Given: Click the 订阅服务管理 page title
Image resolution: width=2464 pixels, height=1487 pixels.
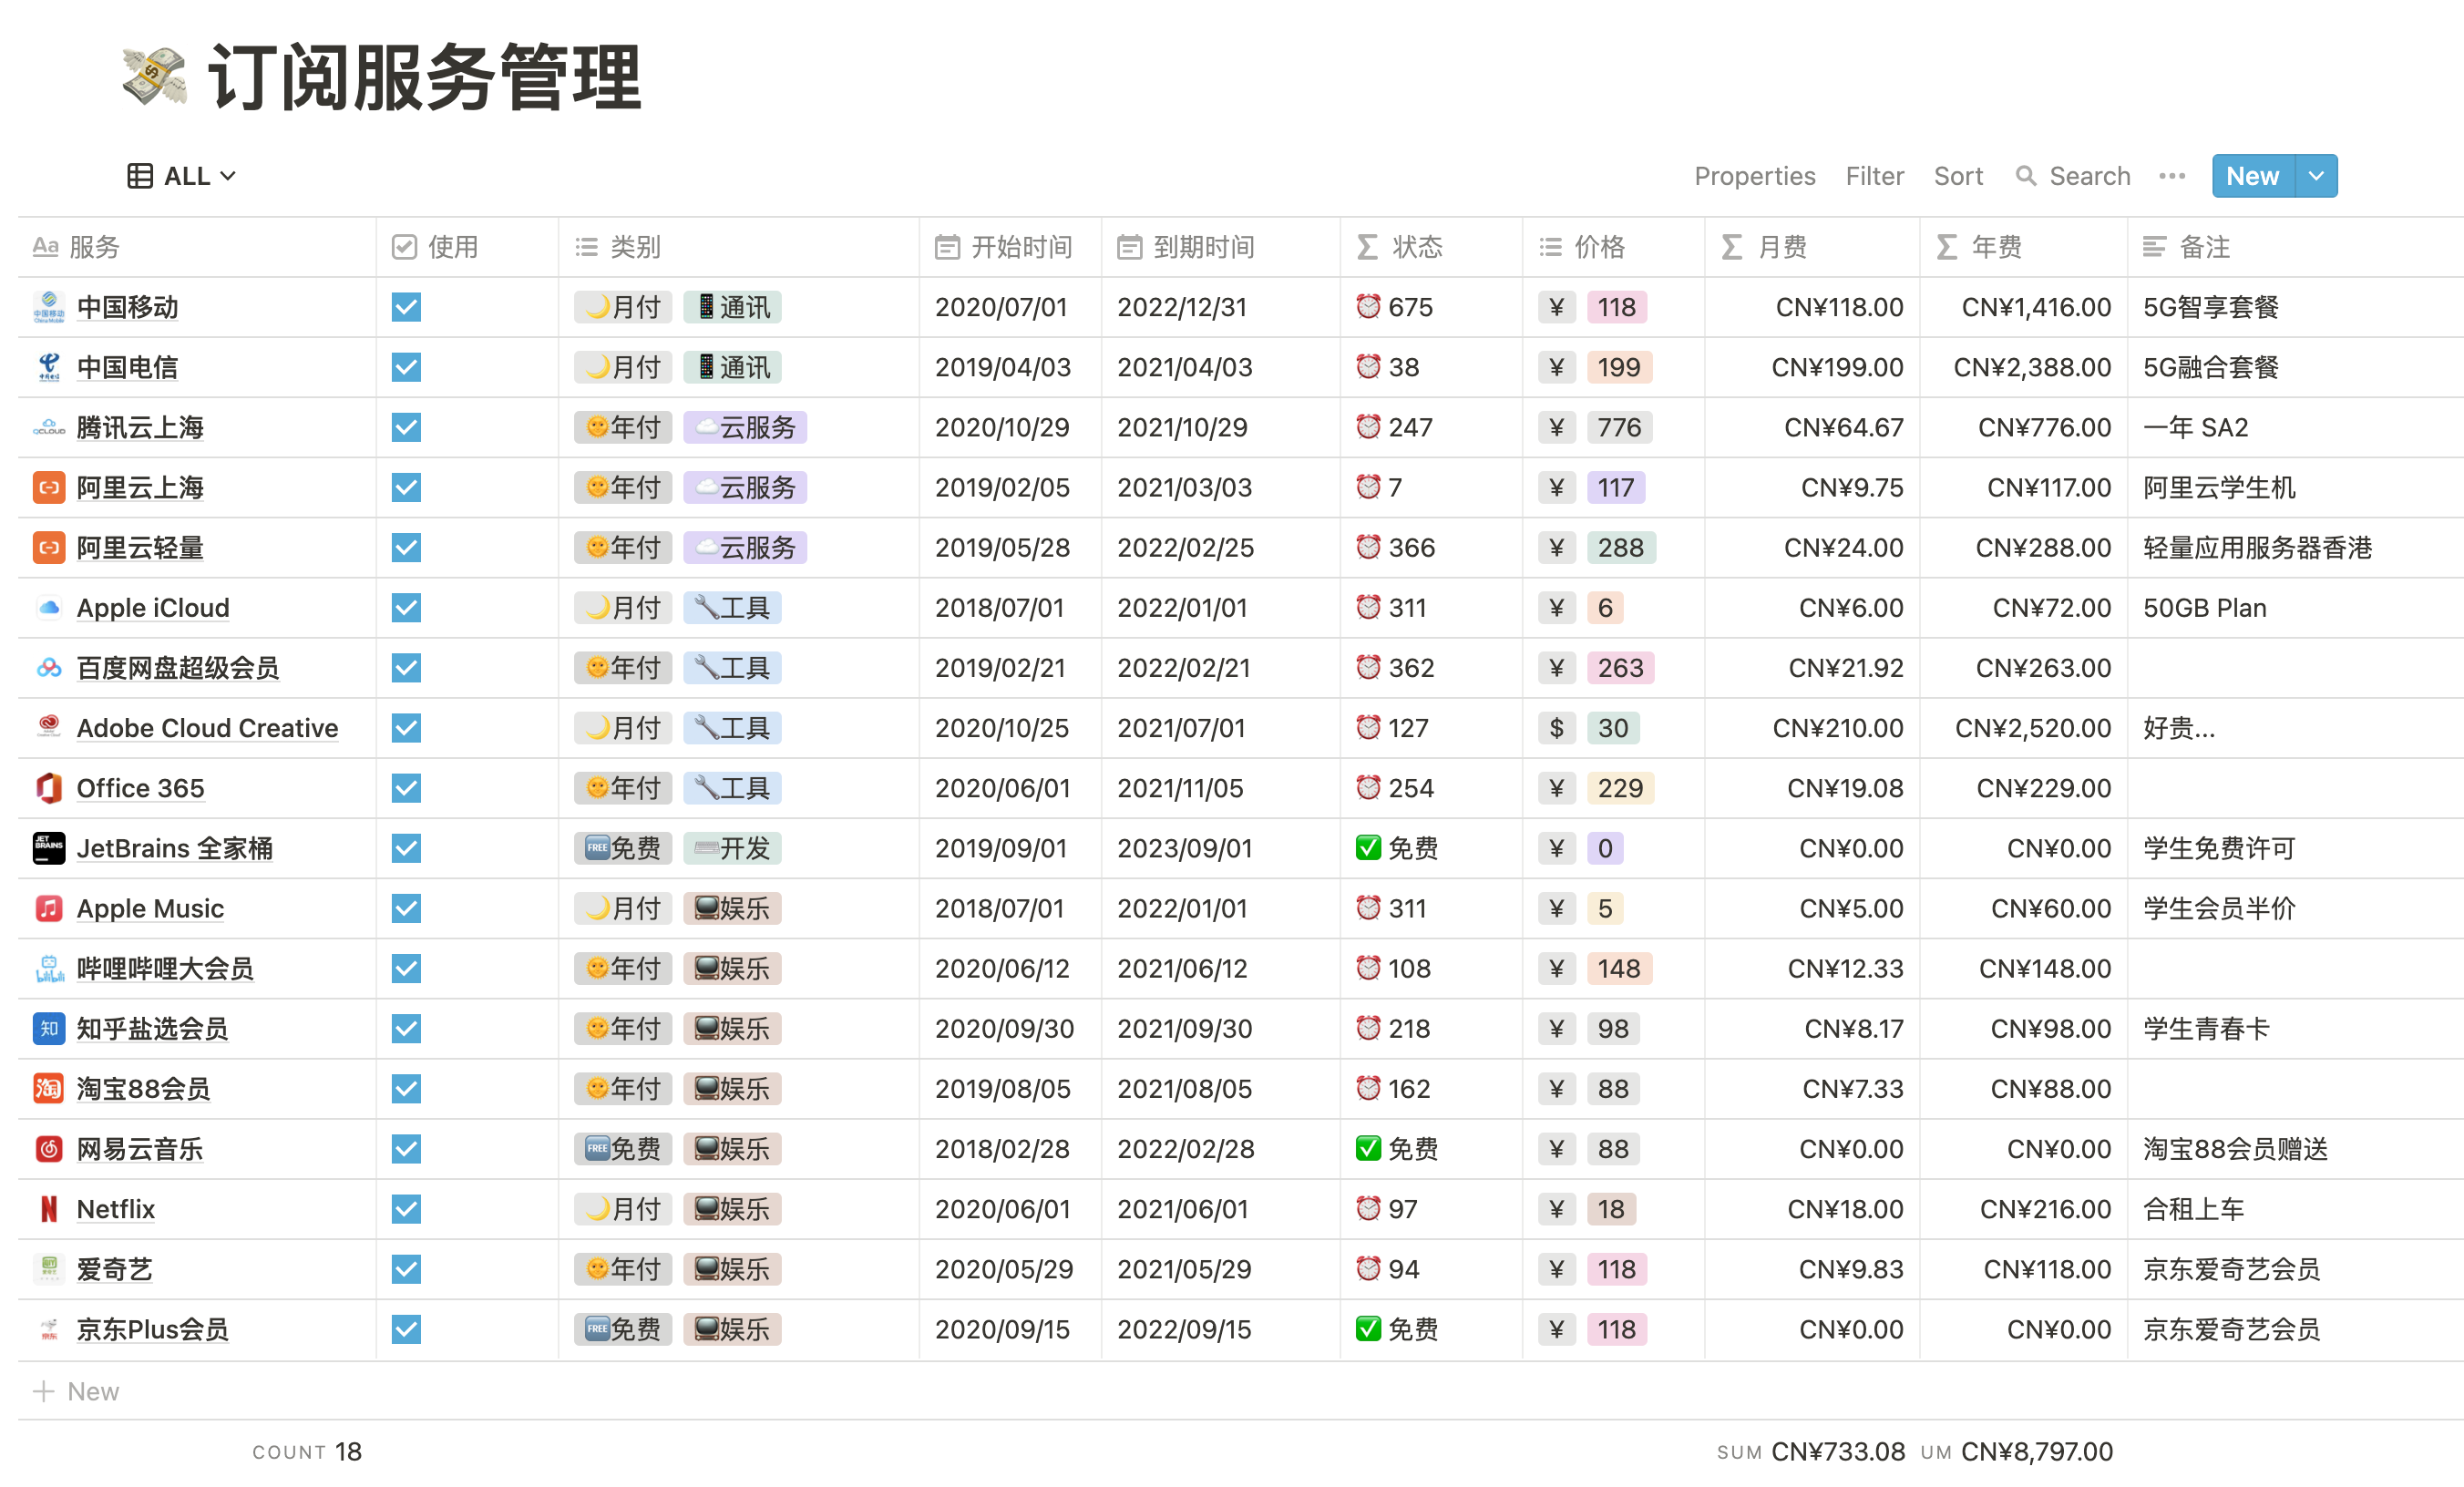Looking at the screenshot, I should [x=424, y=77].
